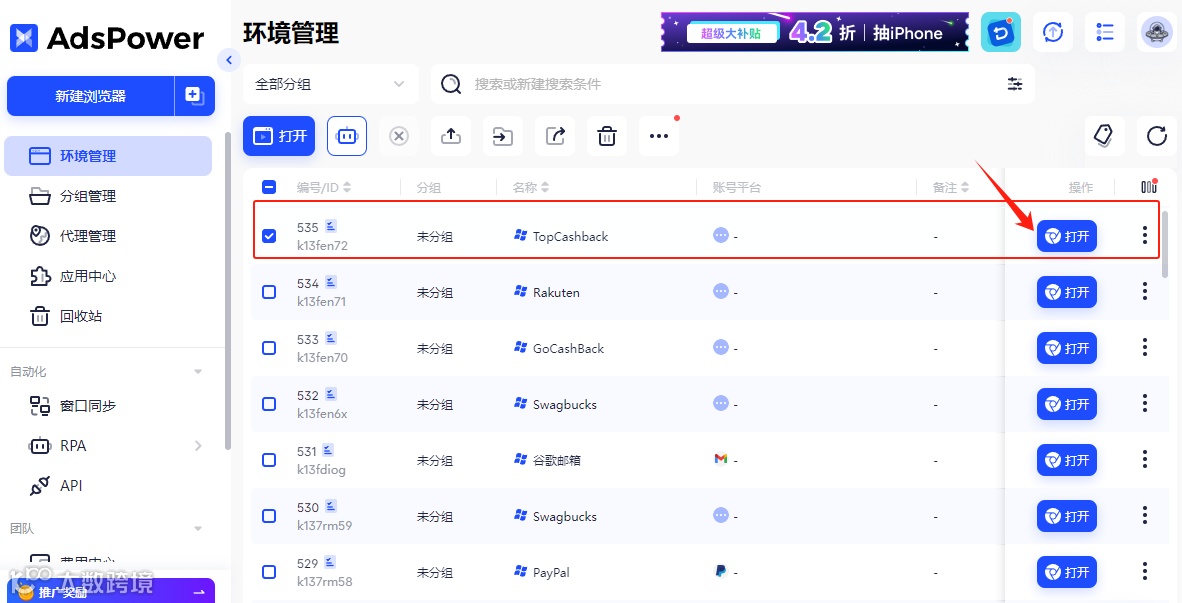Open three-dot menu for PayPal row
Image resolution: width=1182 pixels, height=603 pixels.
(x=1144, y=571)
